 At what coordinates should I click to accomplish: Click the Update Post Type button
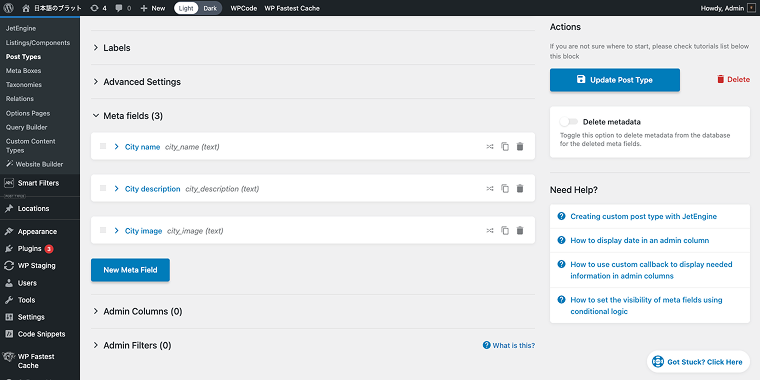pyautogui.click(x=615, y=80)
